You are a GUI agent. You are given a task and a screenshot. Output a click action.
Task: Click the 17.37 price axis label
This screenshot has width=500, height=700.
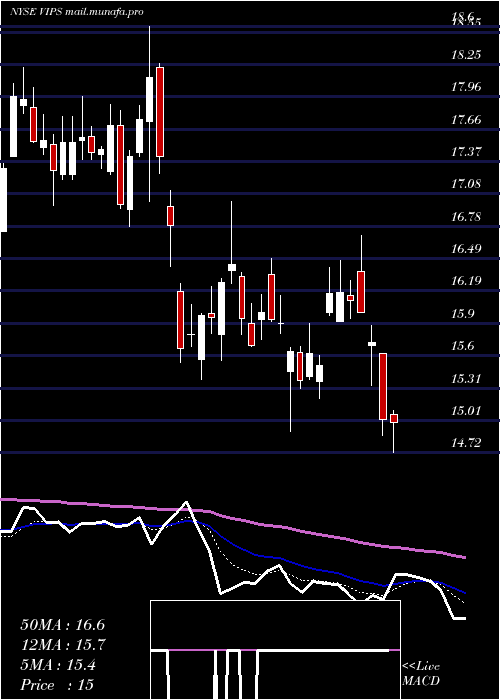(x=467, y=151)
